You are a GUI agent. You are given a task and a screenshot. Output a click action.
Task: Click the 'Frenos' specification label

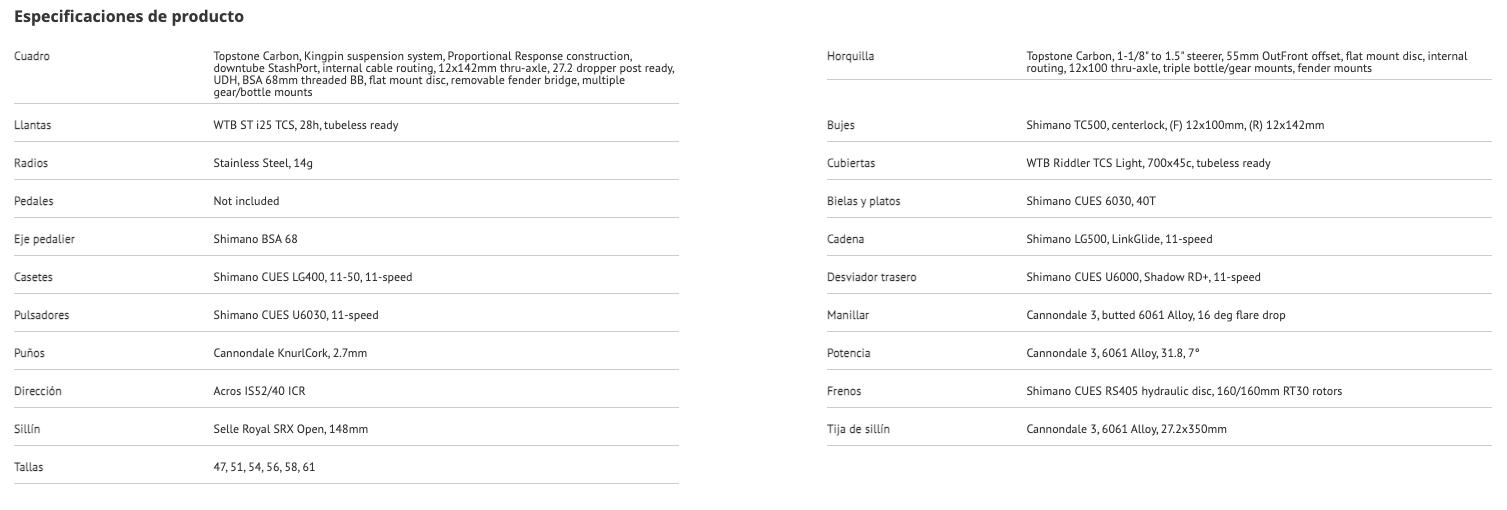point(844,391)
